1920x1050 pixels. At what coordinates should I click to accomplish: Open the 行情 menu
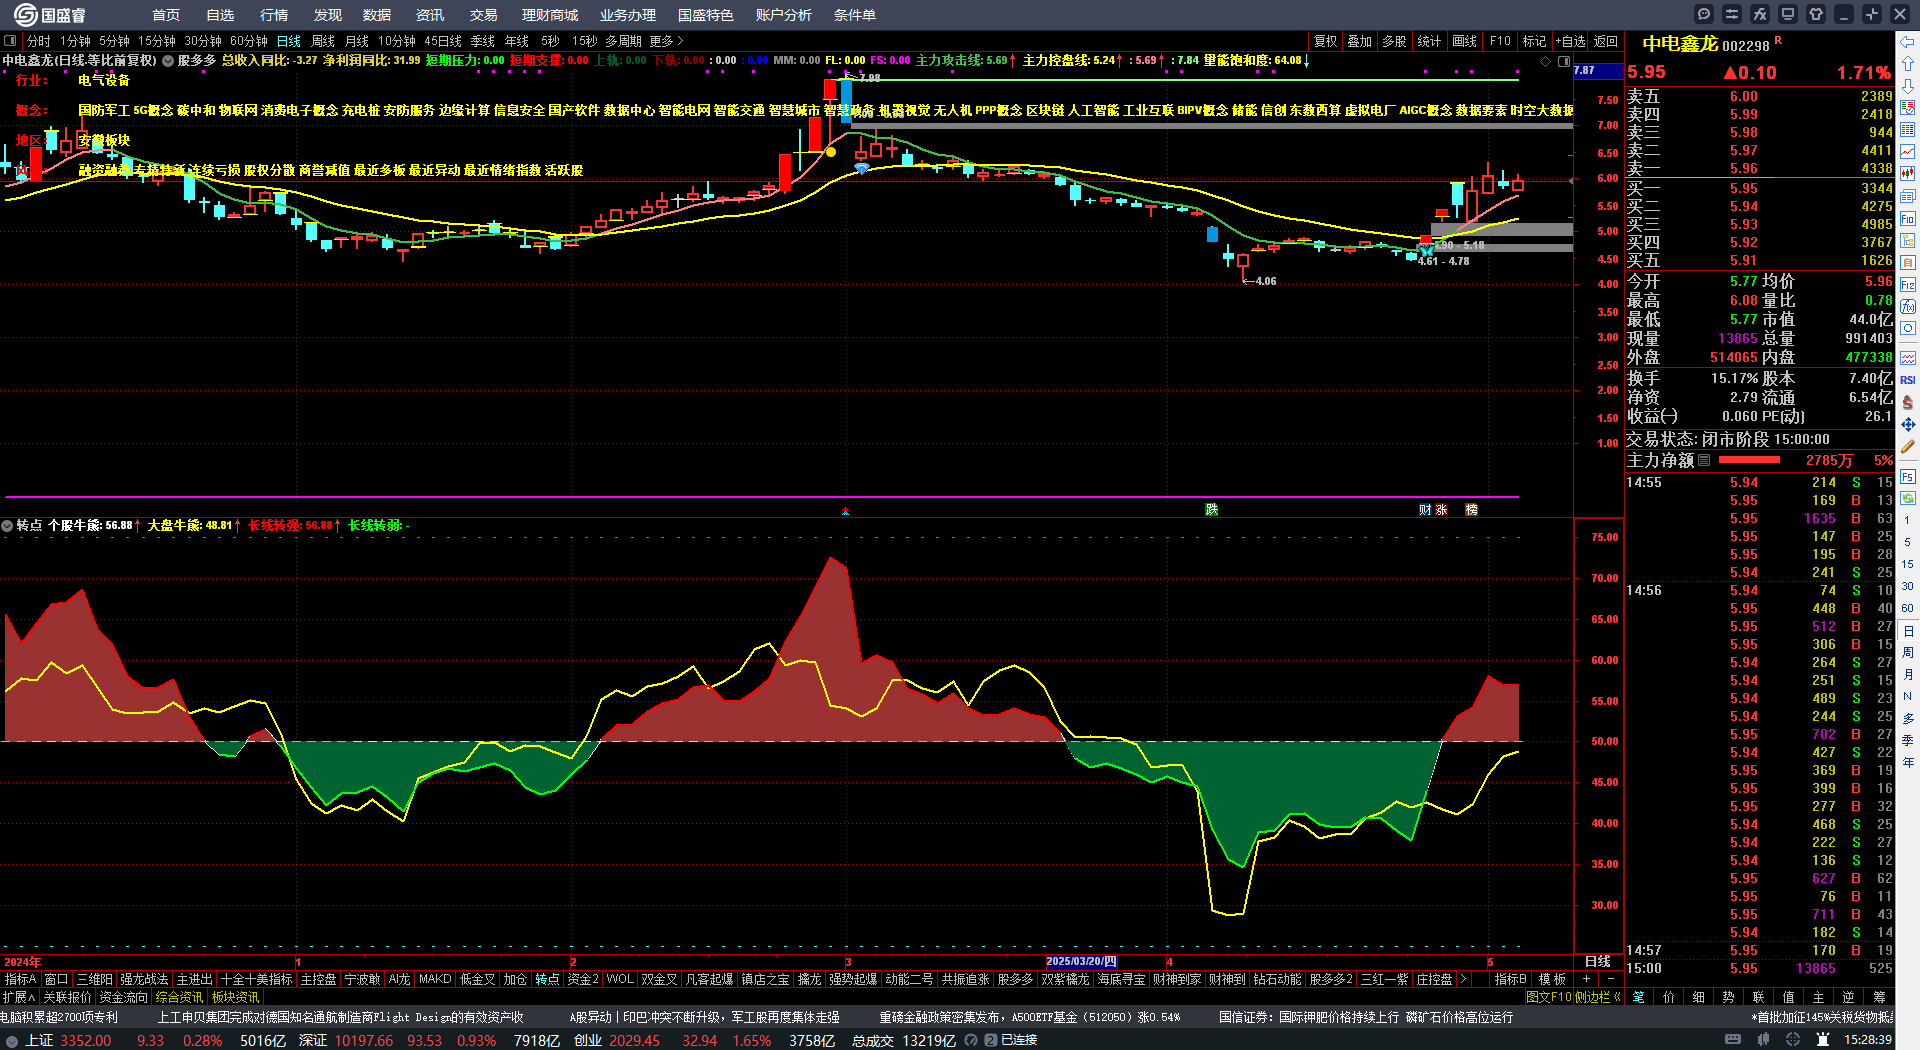point(274,15)
